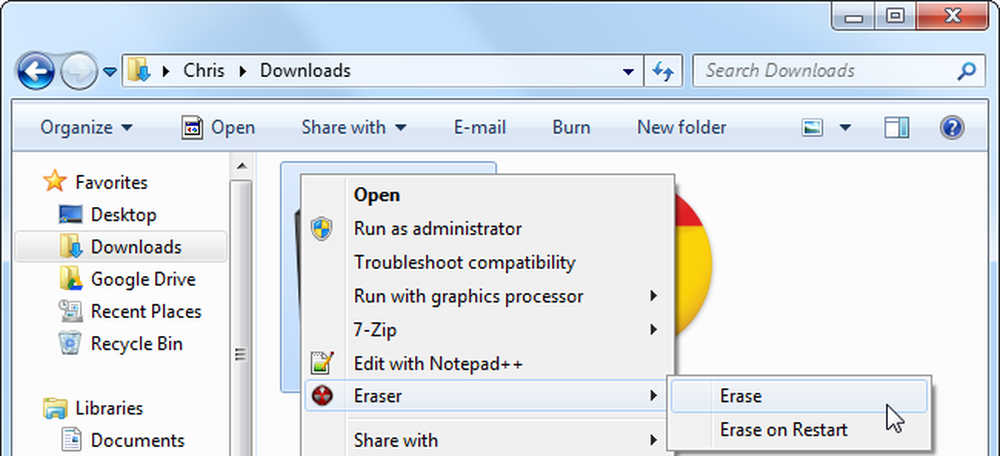
Task: Click the Open toolbar button
Action: (x=218, y=128)
